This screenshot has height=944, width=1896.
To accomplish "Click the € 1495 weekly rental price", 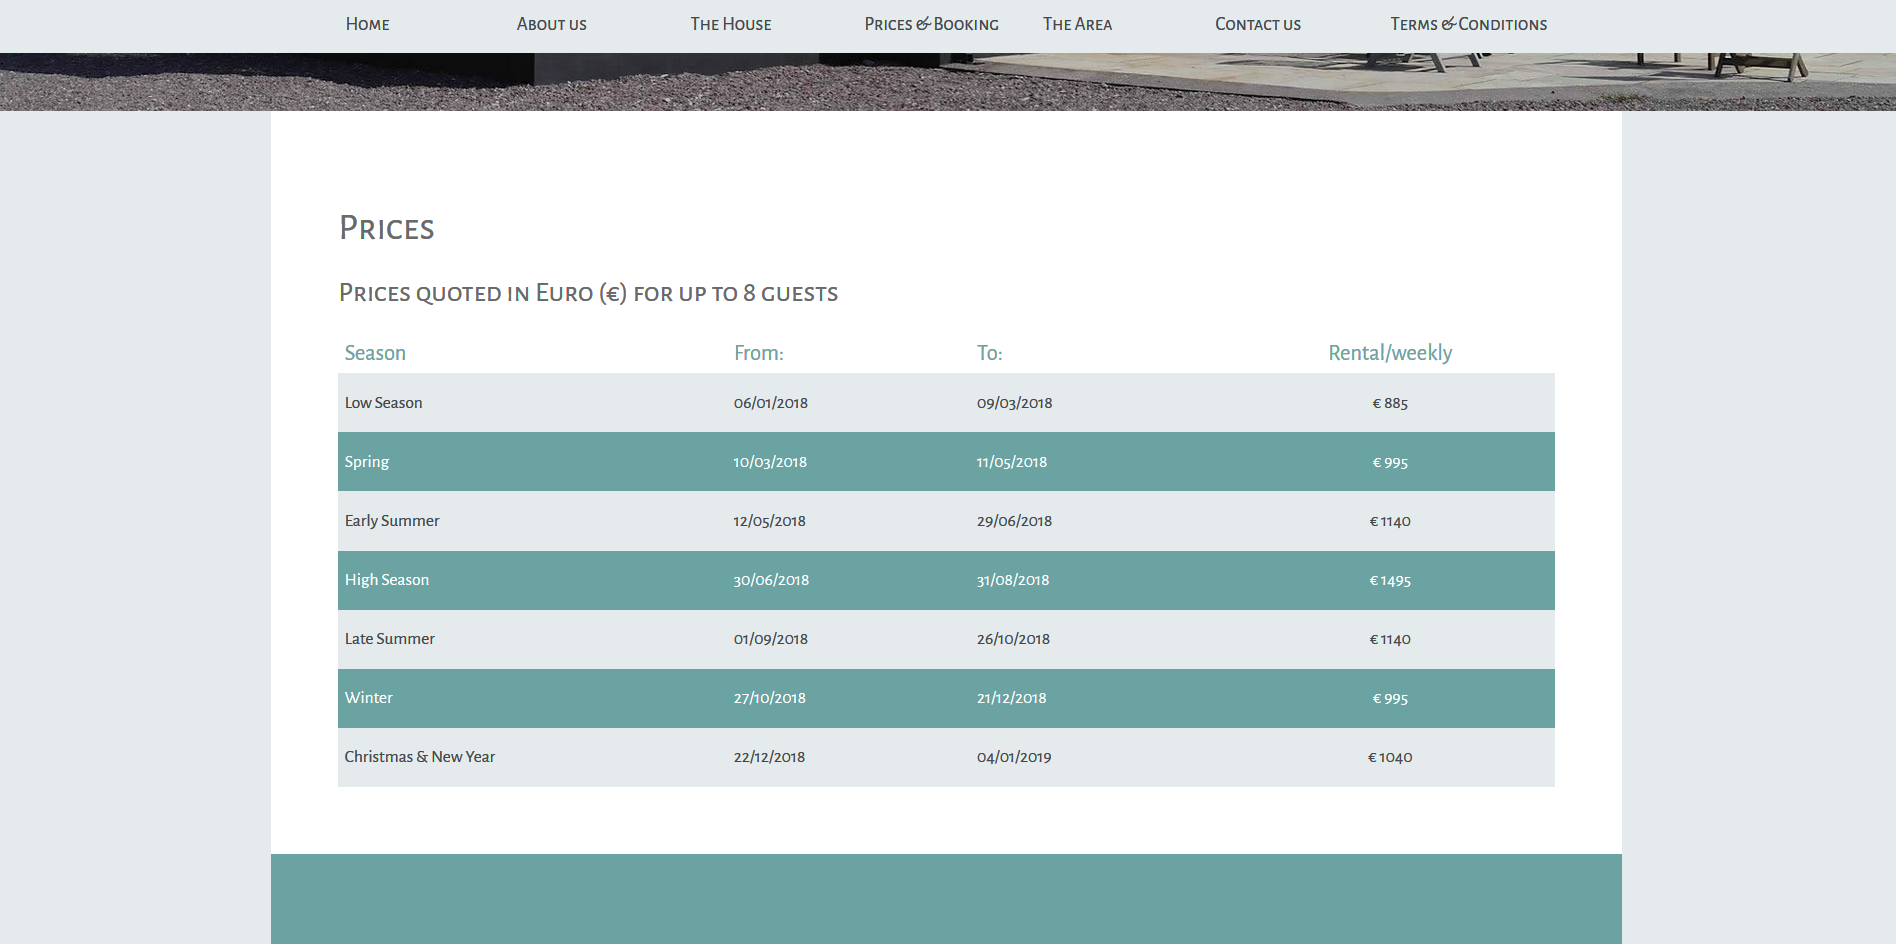I will tap(1389, 581).
